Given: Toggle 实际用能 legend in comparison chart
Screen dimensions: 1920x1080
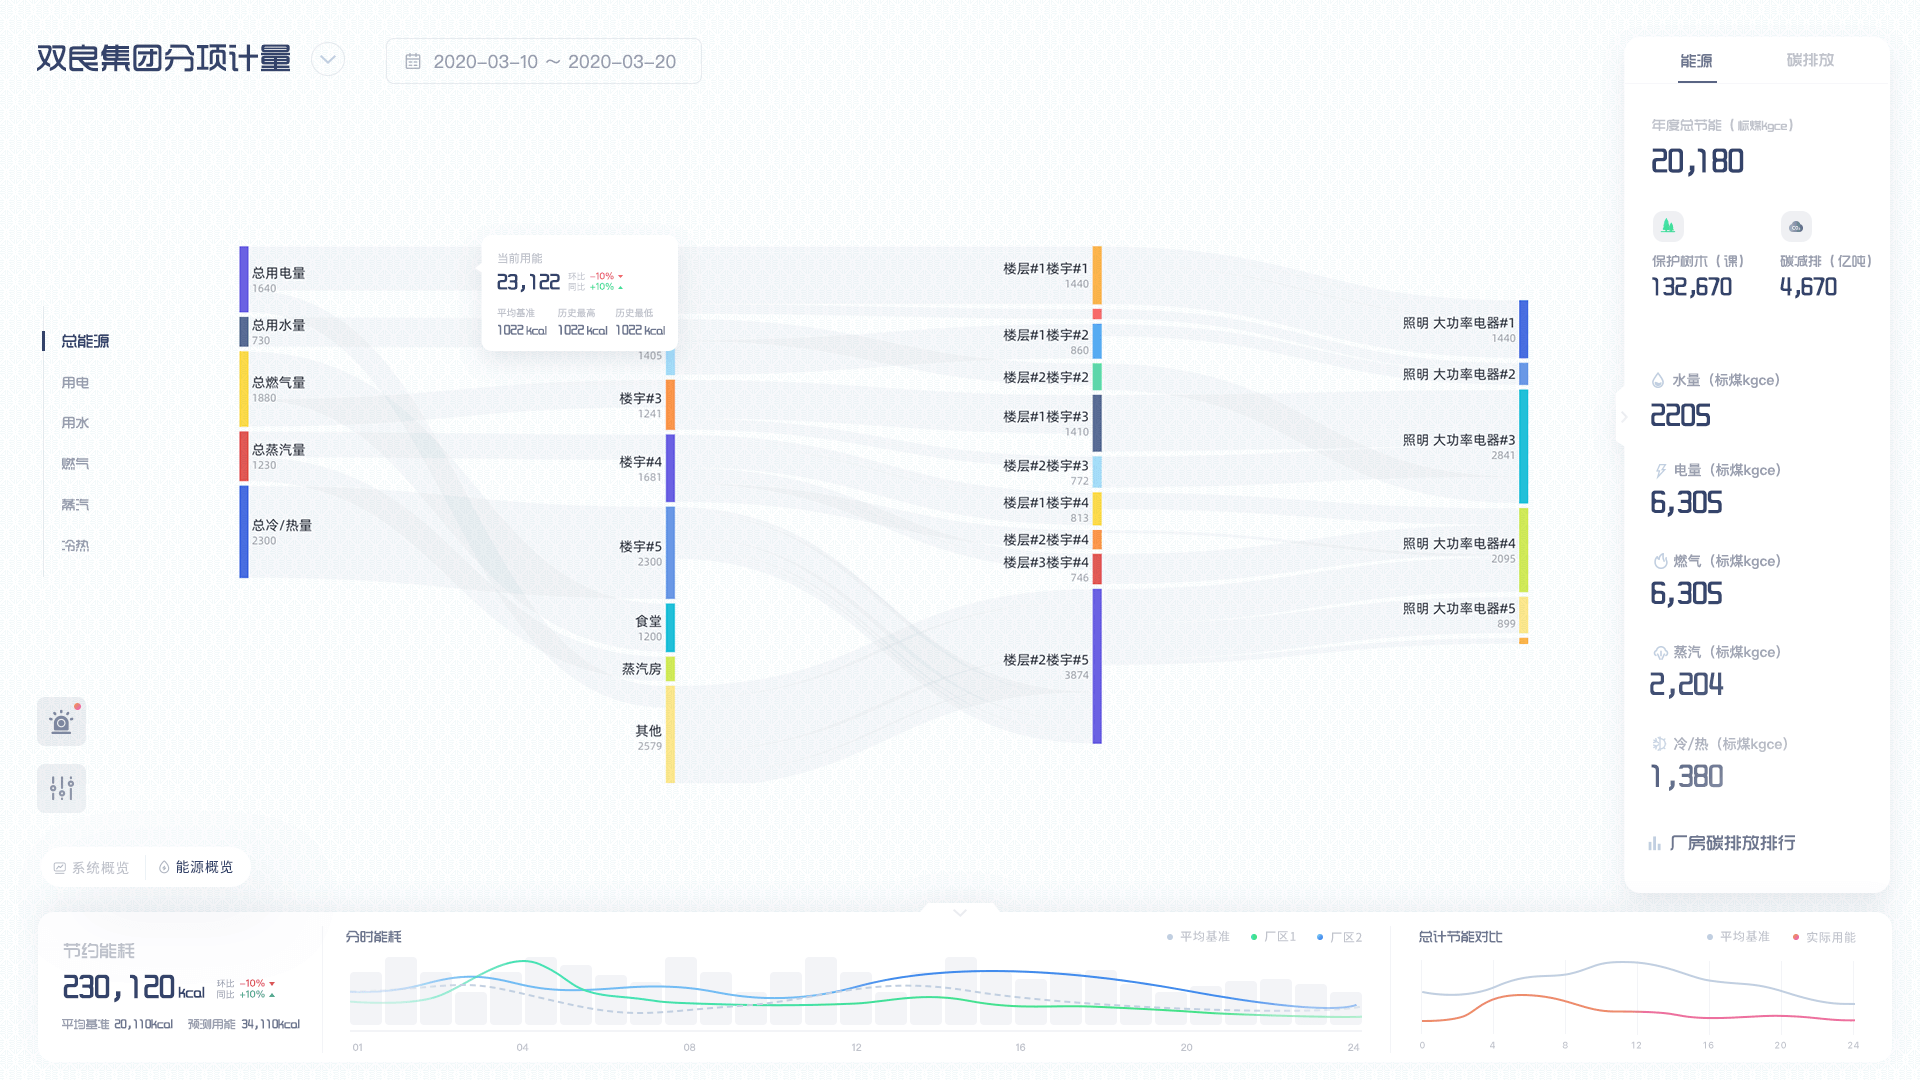Looking at the screenshot, I should pos(1824,937).
